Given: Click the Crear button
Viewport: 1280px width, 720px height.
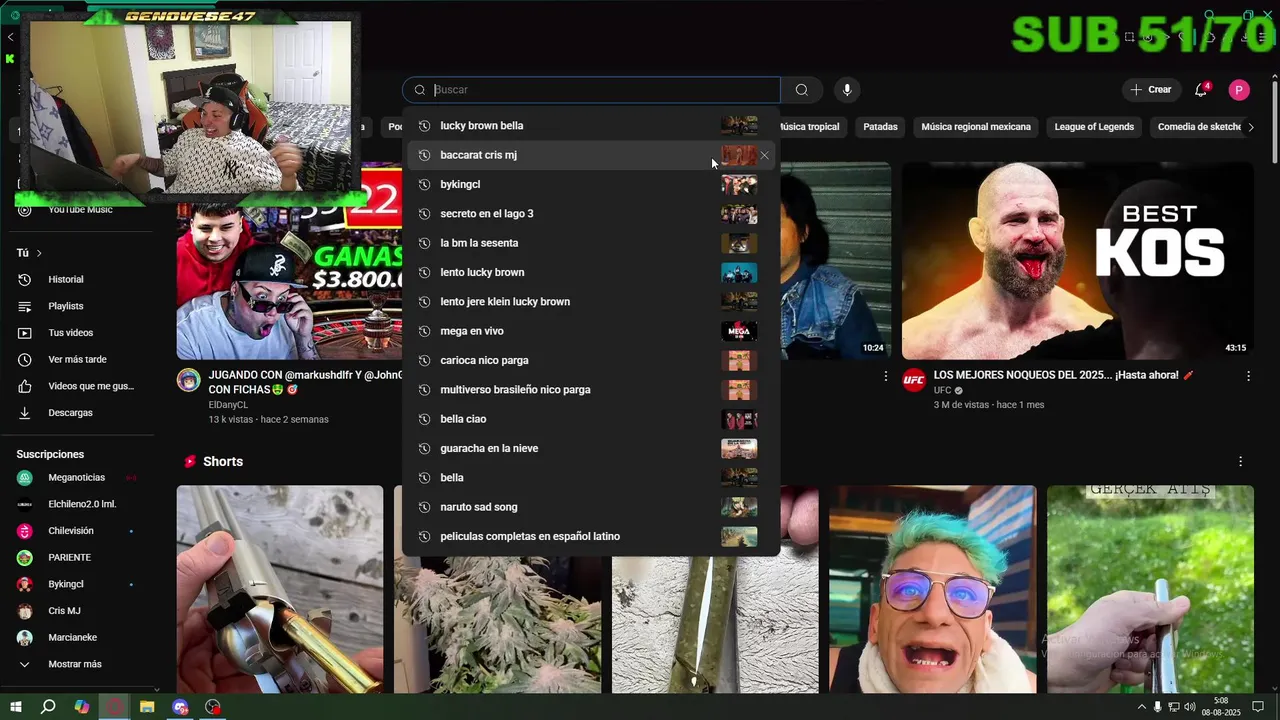Looking at the screenshot, I should (x=1151, y=90).
